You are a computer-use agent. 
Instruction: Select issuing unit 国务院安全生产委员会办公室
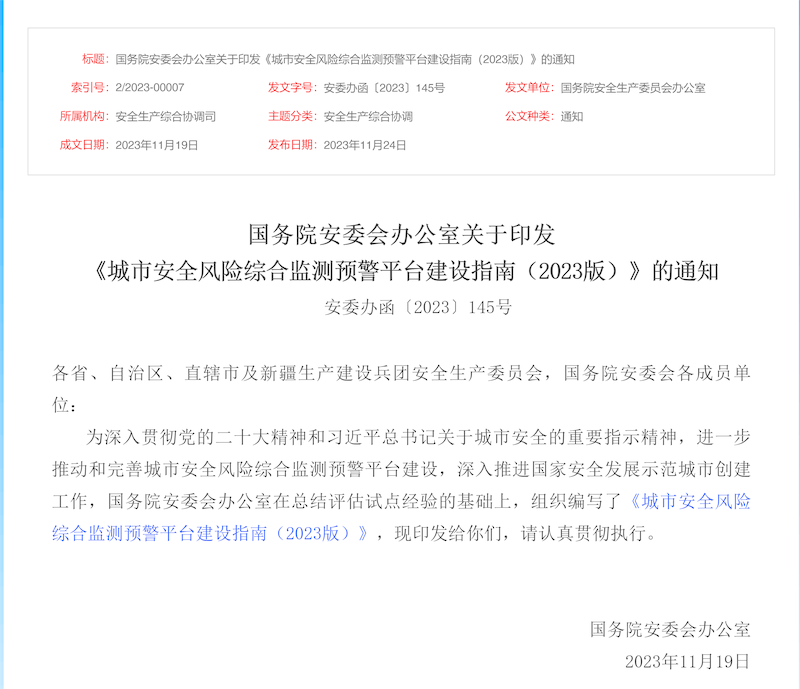tap(633, 88)
